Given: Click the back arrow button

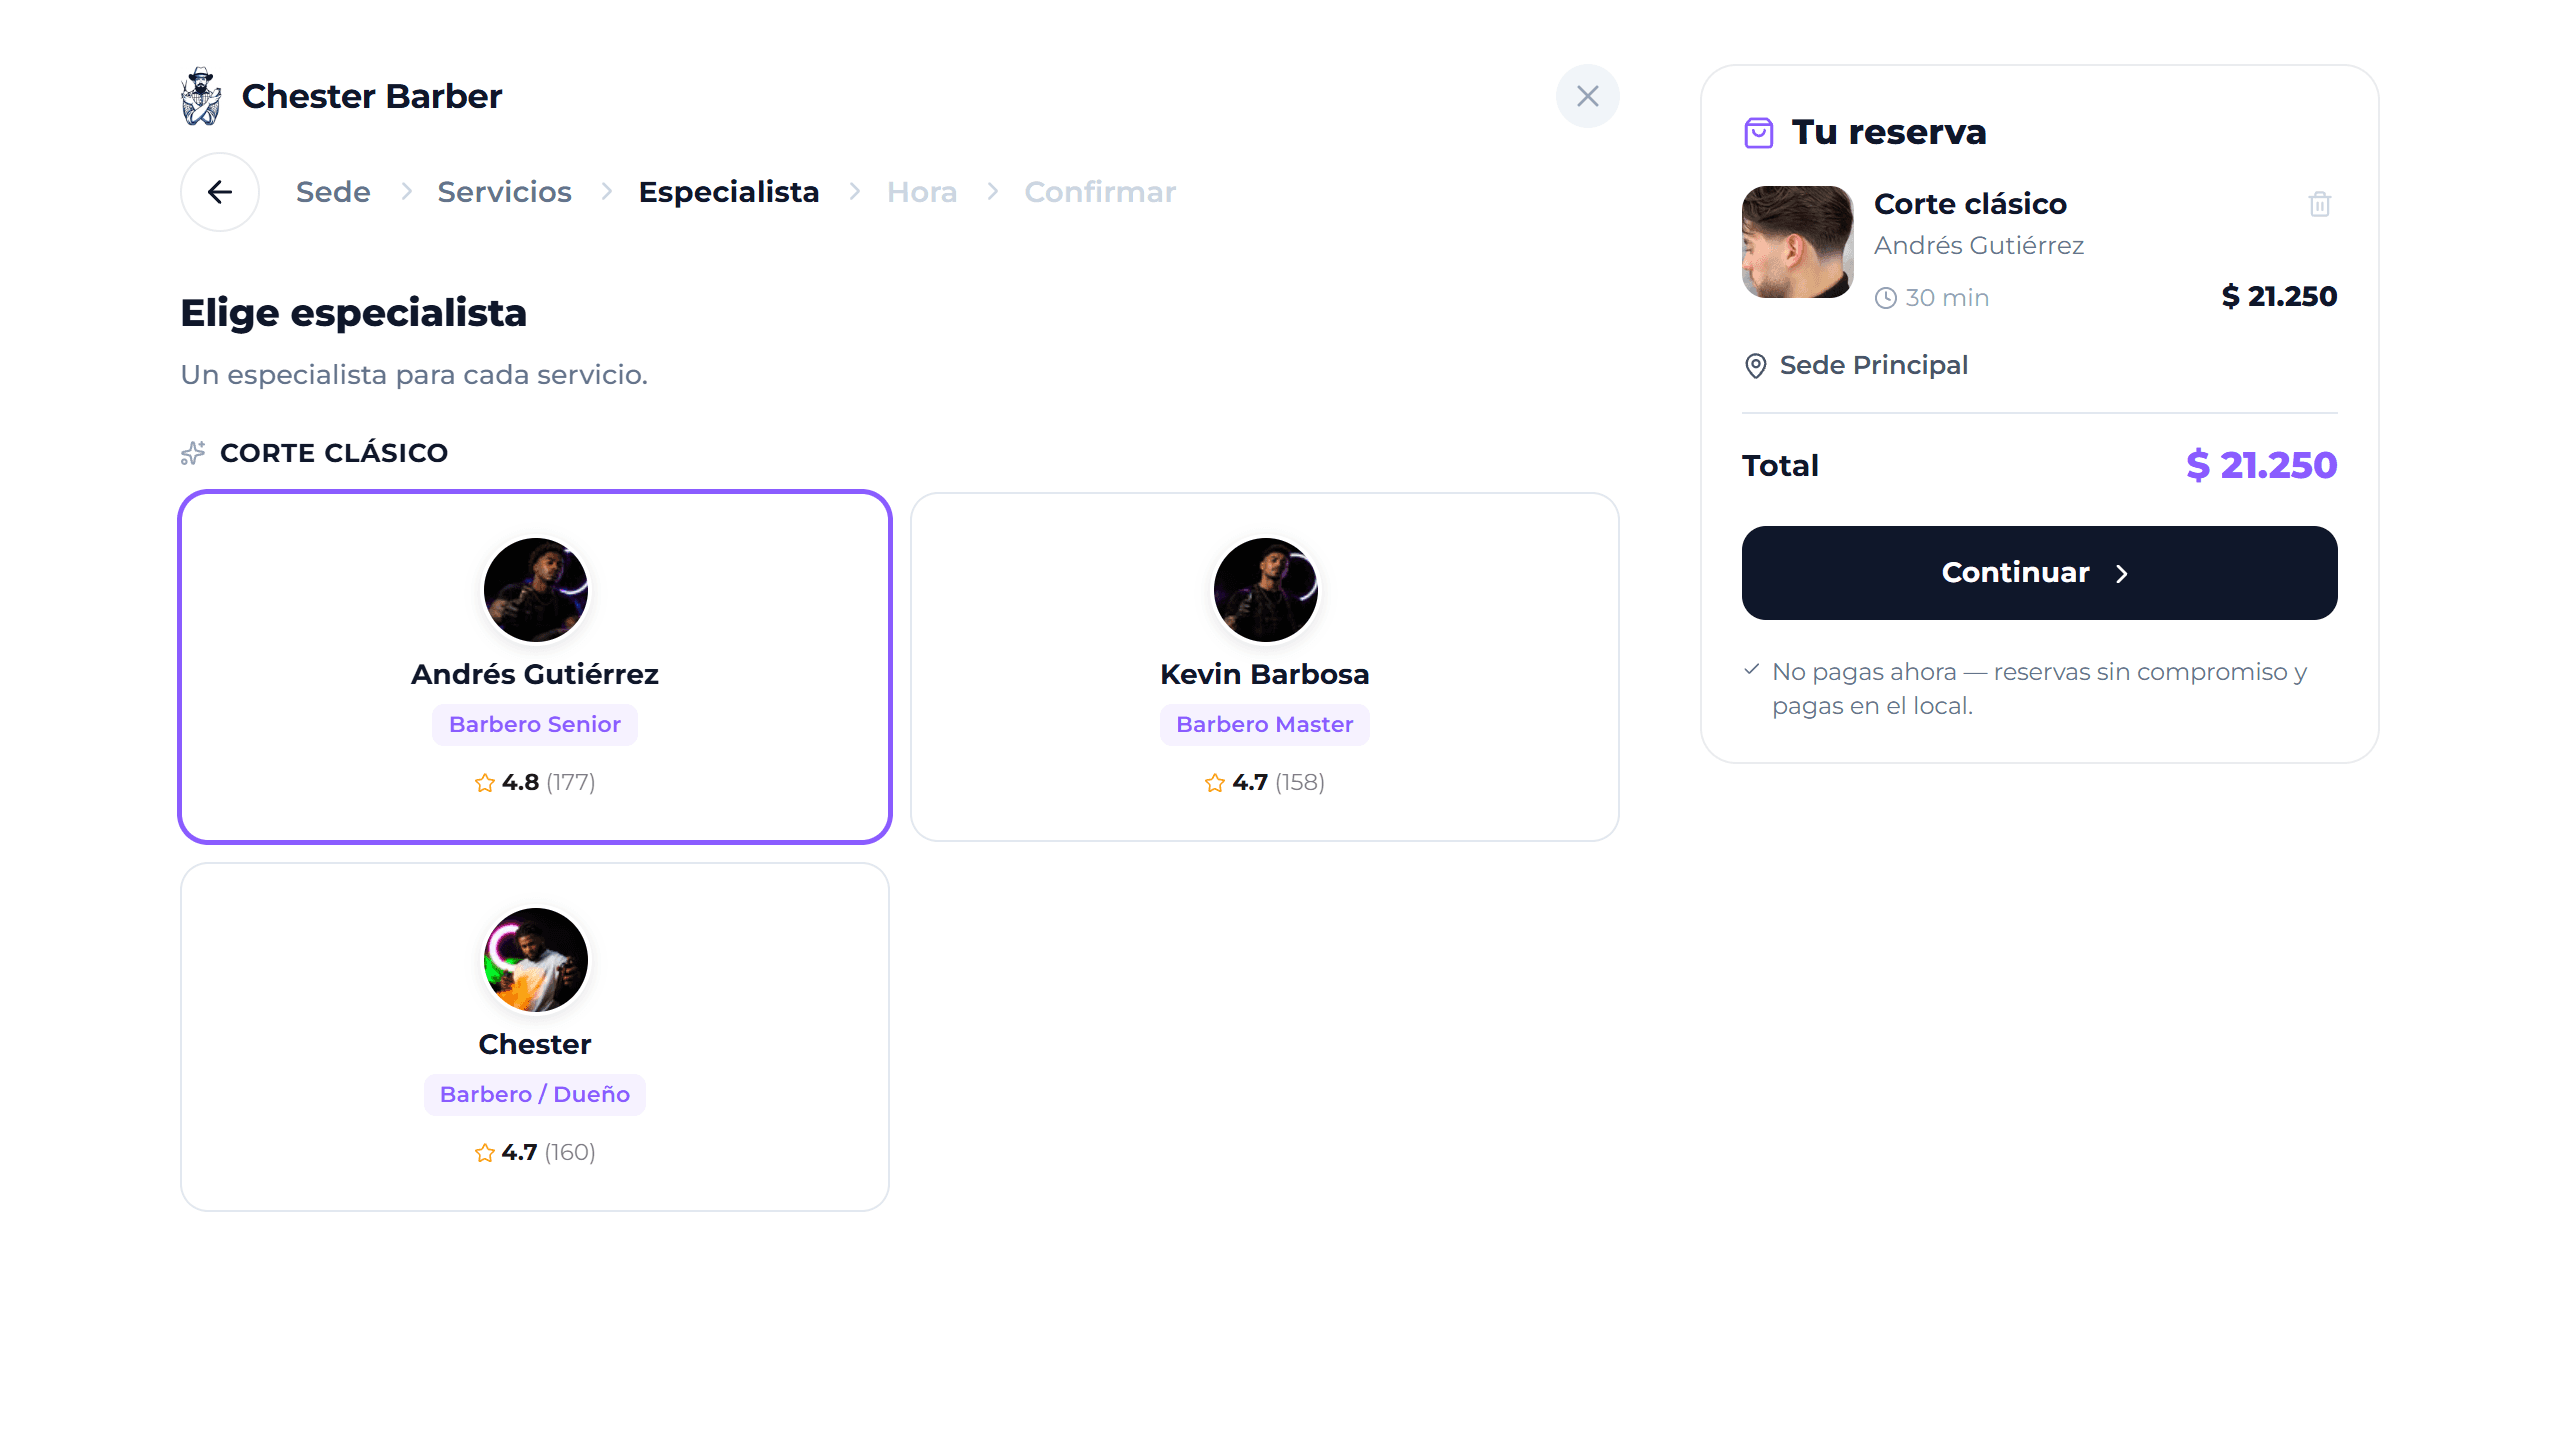Looking at the screenshot, I should [220, 192].
